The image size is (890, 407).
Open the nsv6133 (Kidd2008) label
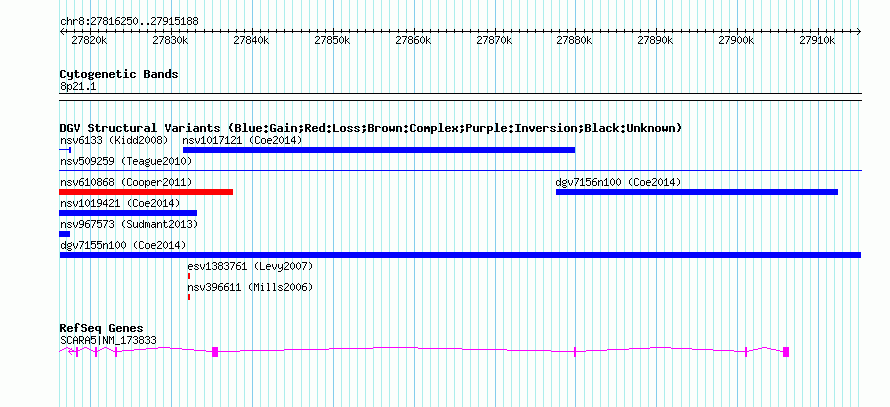pyautogui.click(x=114, y=140)
